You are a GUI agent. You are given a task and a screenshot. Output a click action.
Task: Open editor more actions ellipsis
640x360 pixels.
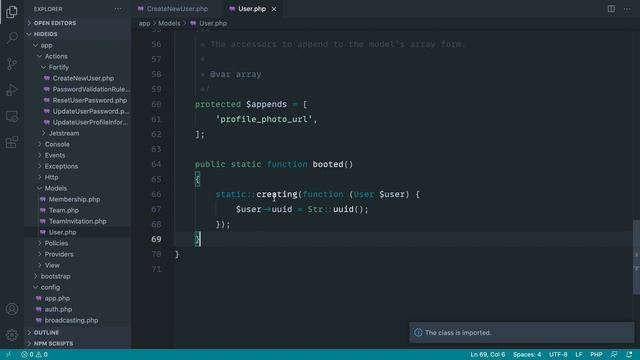627,9
